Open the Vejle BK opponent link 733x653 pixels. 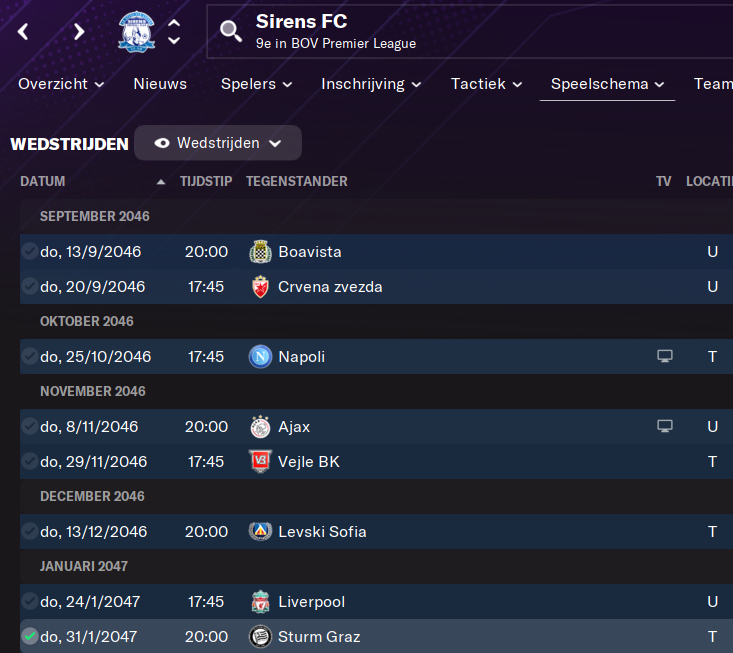(x=308, y=462)
